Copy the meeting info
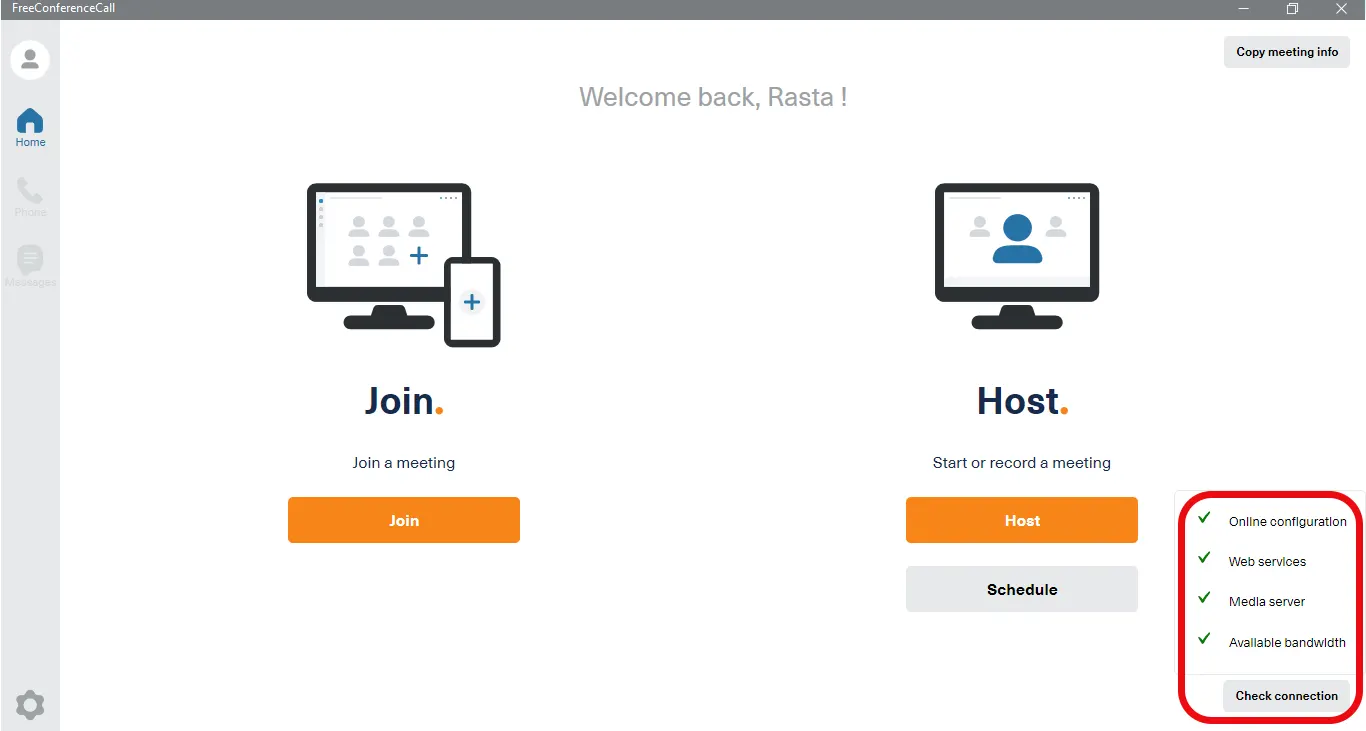This screenshot has width=1366, height=731. [x=1287, y=52]
